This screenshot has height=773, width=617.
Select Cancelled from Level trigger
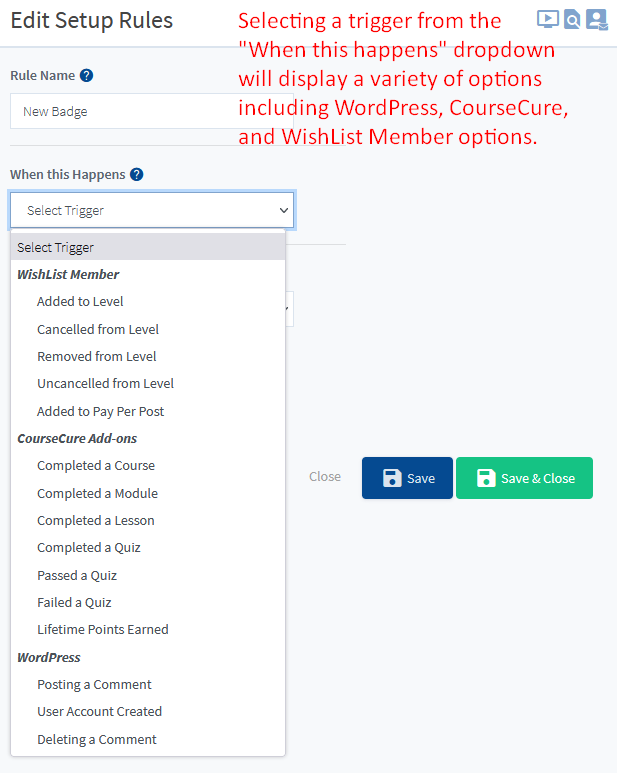(x=148, y=329)
